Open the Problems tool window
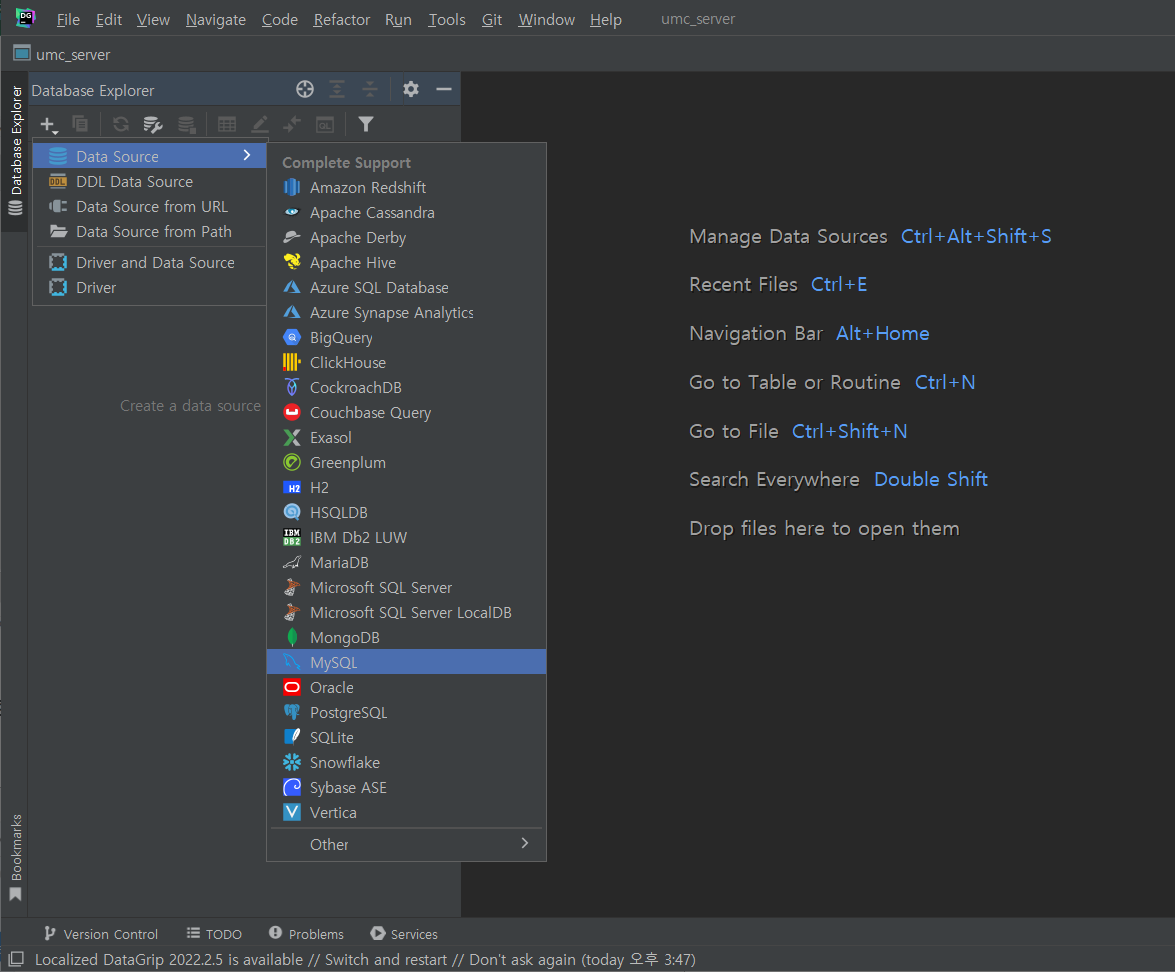 coord(306,934)
